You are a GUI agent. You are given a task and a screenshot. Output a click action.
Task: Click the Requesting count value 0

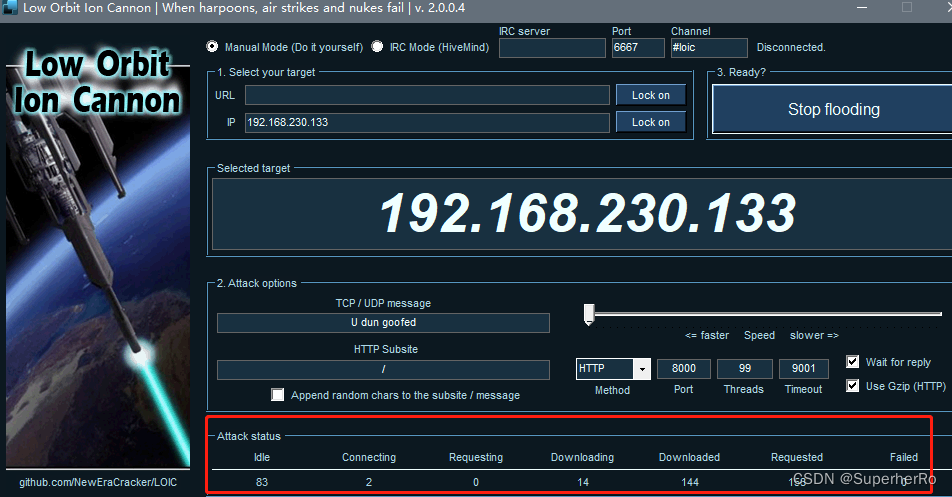(476, 482)
